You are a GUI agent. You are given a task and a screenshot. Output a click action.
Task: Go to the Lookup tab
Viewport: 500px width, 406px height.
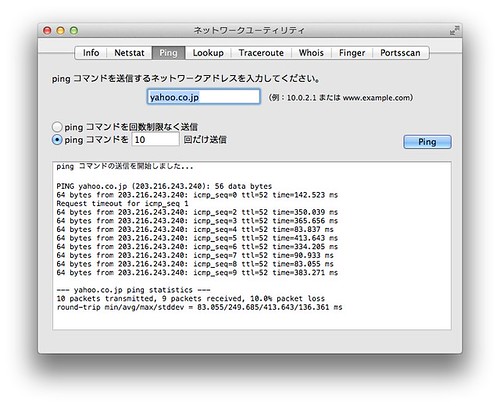click(x=208, y=53)
